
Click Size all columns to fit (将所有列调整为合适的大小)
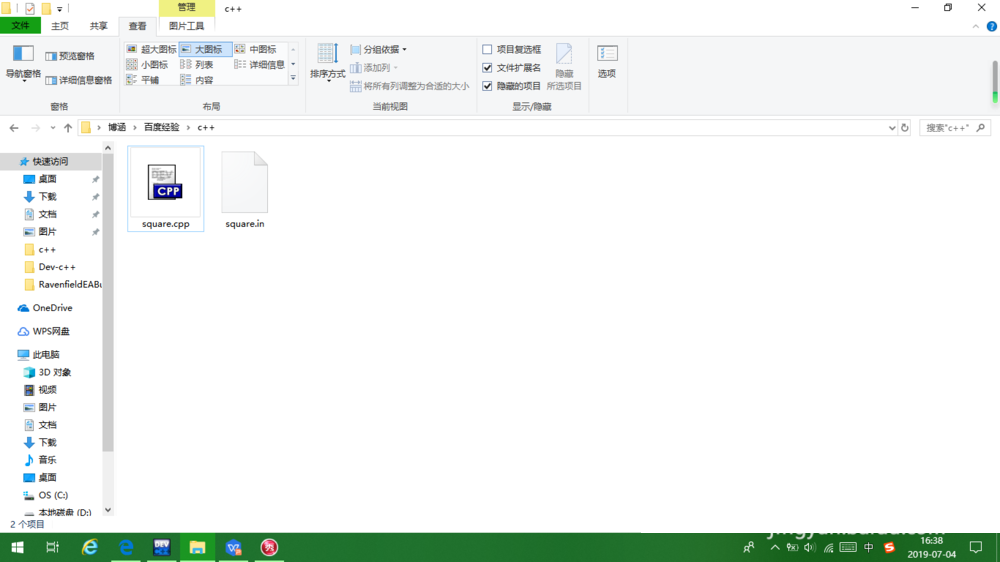point(409,86)
